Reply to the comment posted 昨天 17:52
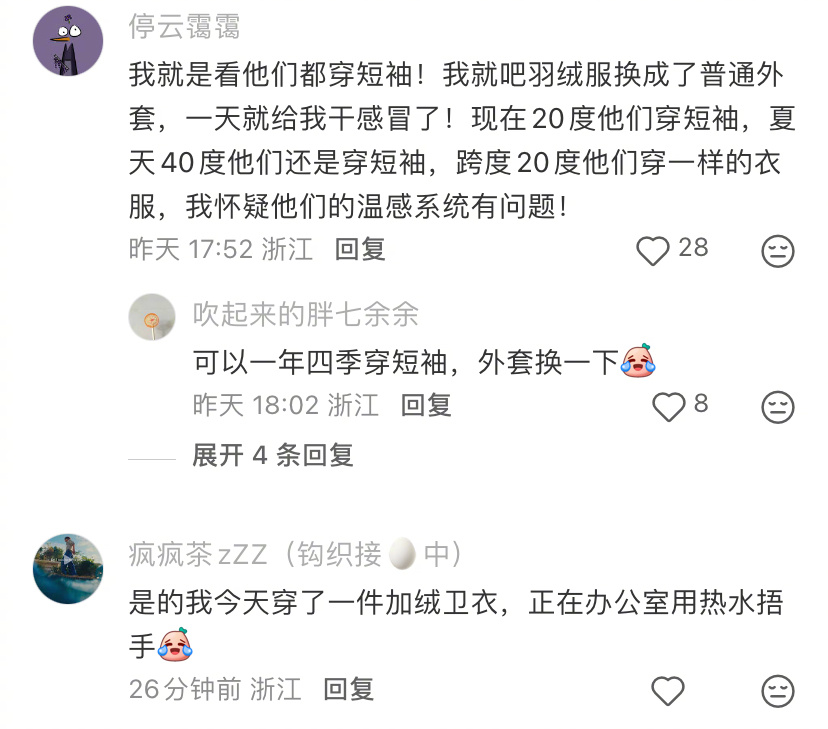Image resolution: width=828 pixels, height=729 pixels. [360, 249]
